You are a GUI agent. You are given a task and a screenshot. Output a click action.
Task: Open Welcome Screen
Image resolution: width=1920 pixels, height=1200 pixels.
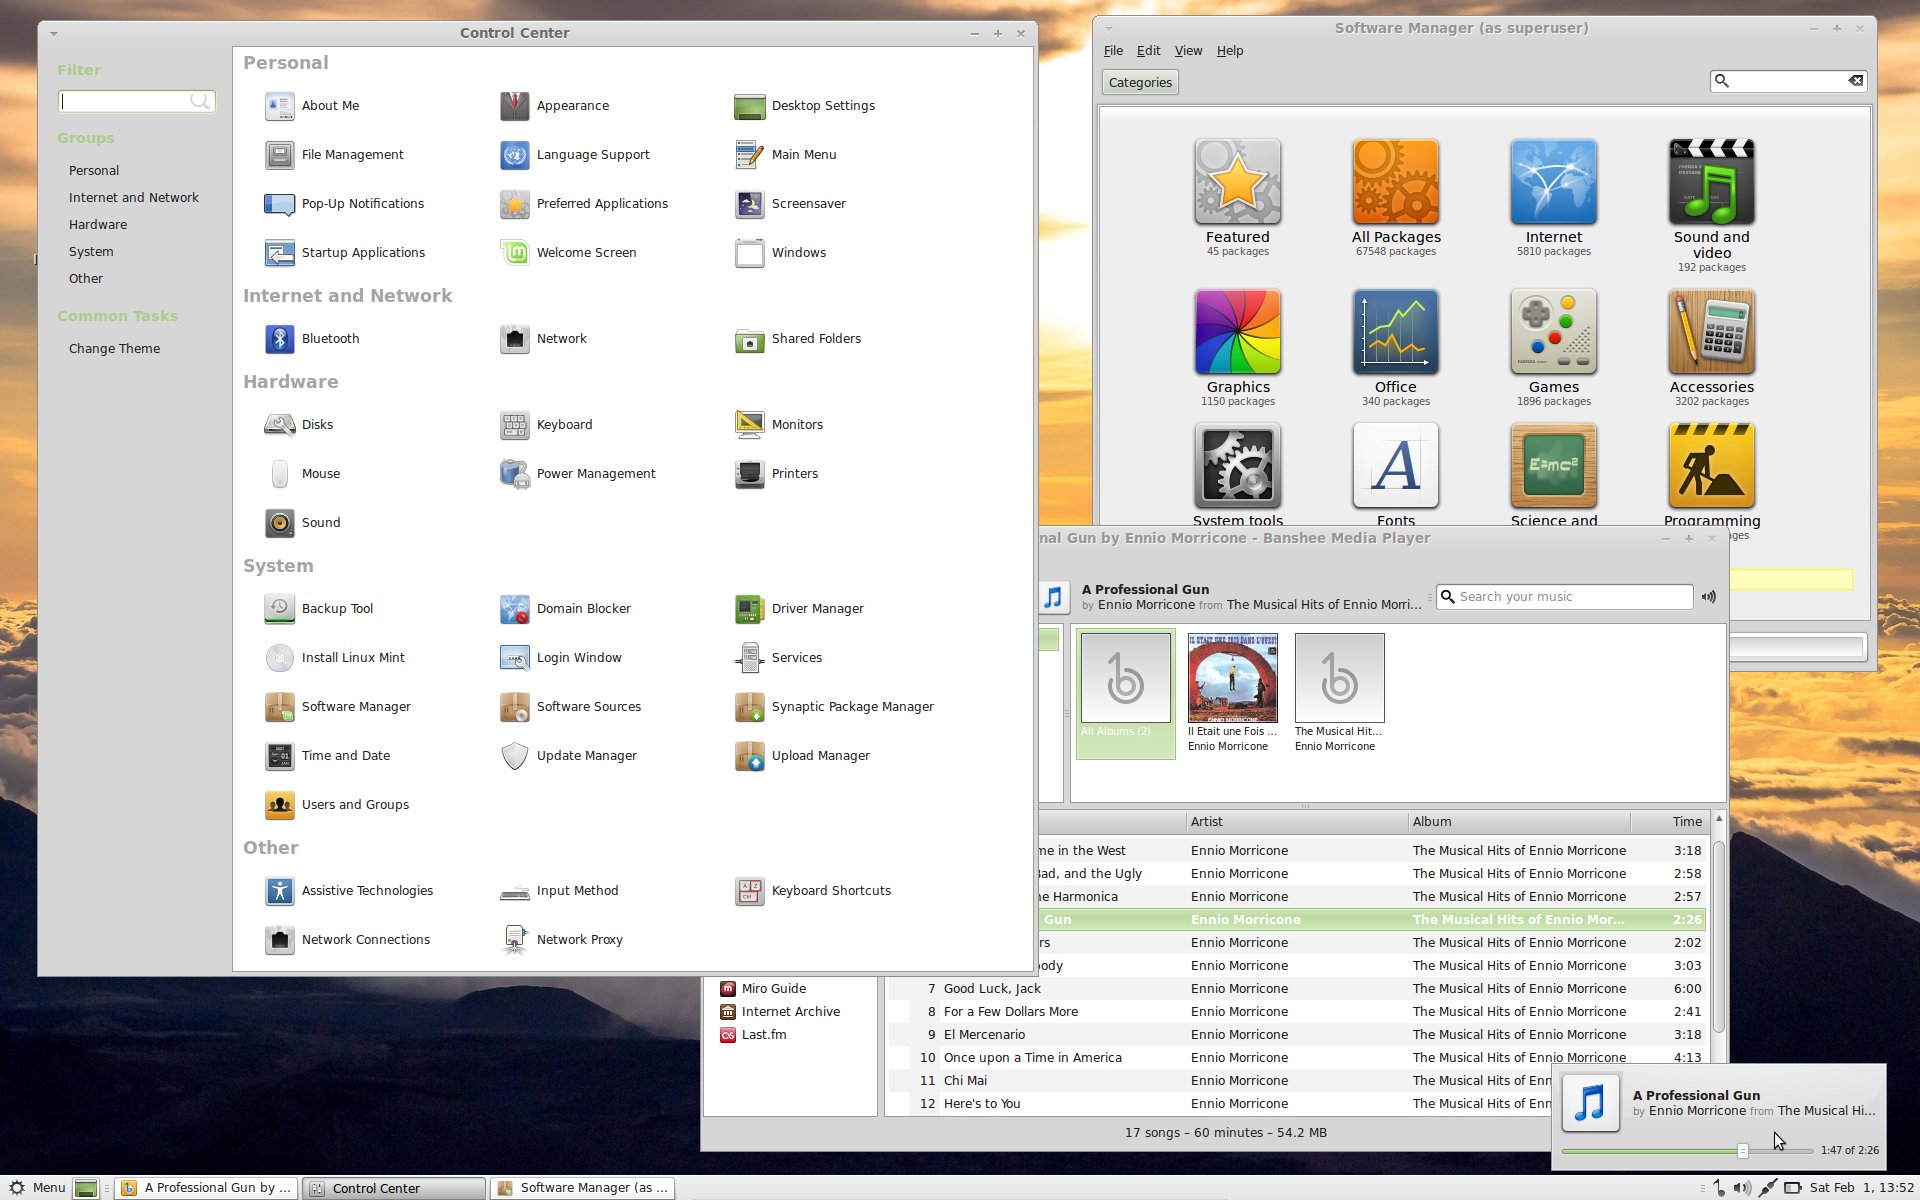(568, 252)
